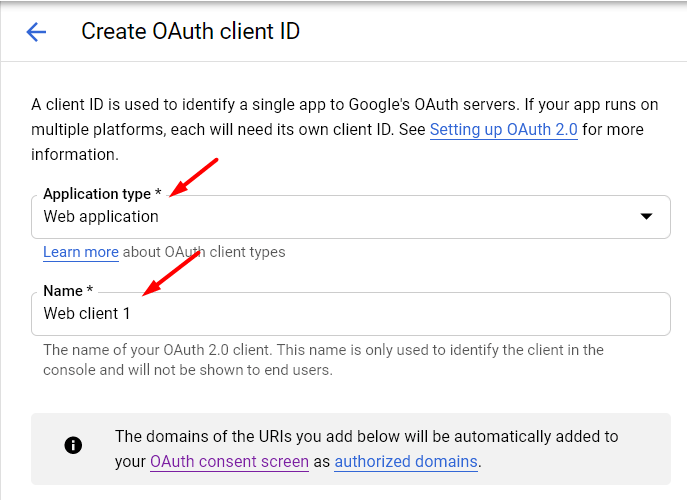Click the 'Name *' field label

point(68,291)
